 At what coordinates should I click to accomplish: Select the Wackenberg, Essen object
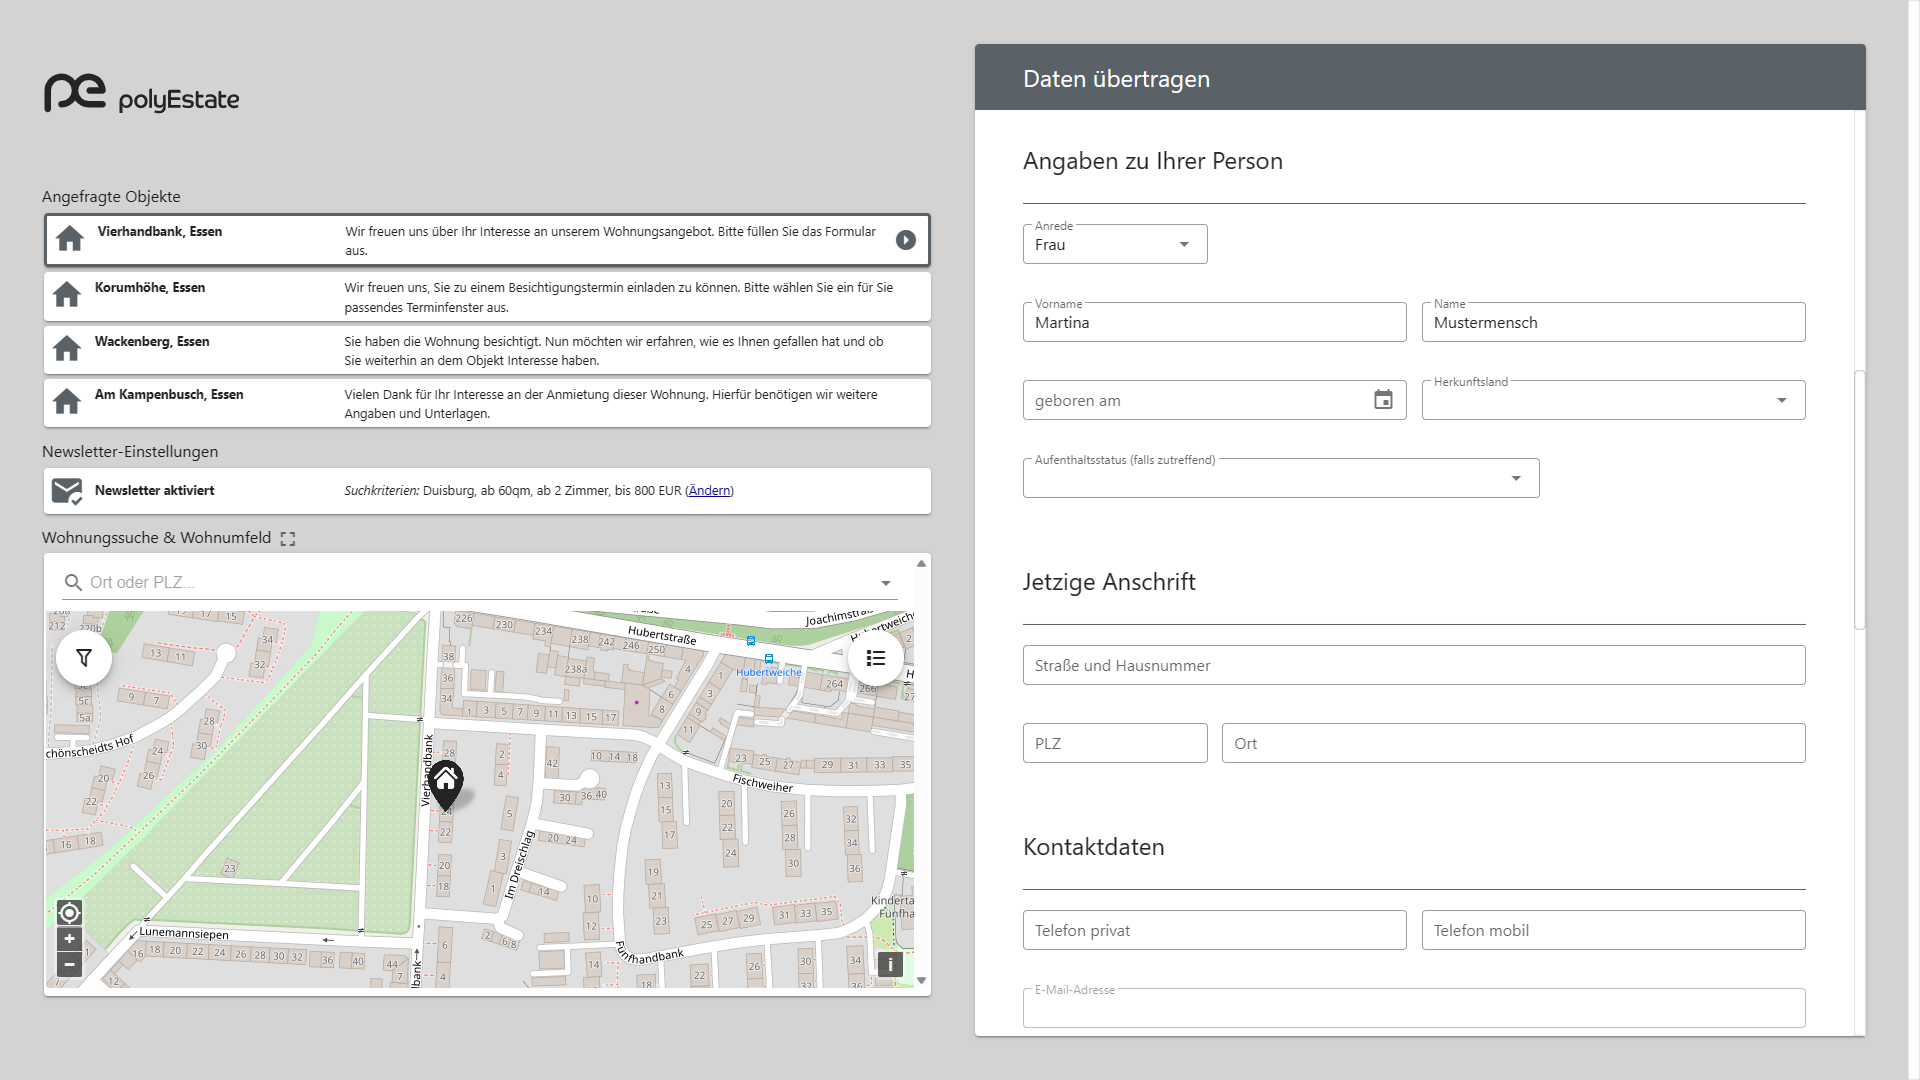pyautogui.click(x=487, y=350)
